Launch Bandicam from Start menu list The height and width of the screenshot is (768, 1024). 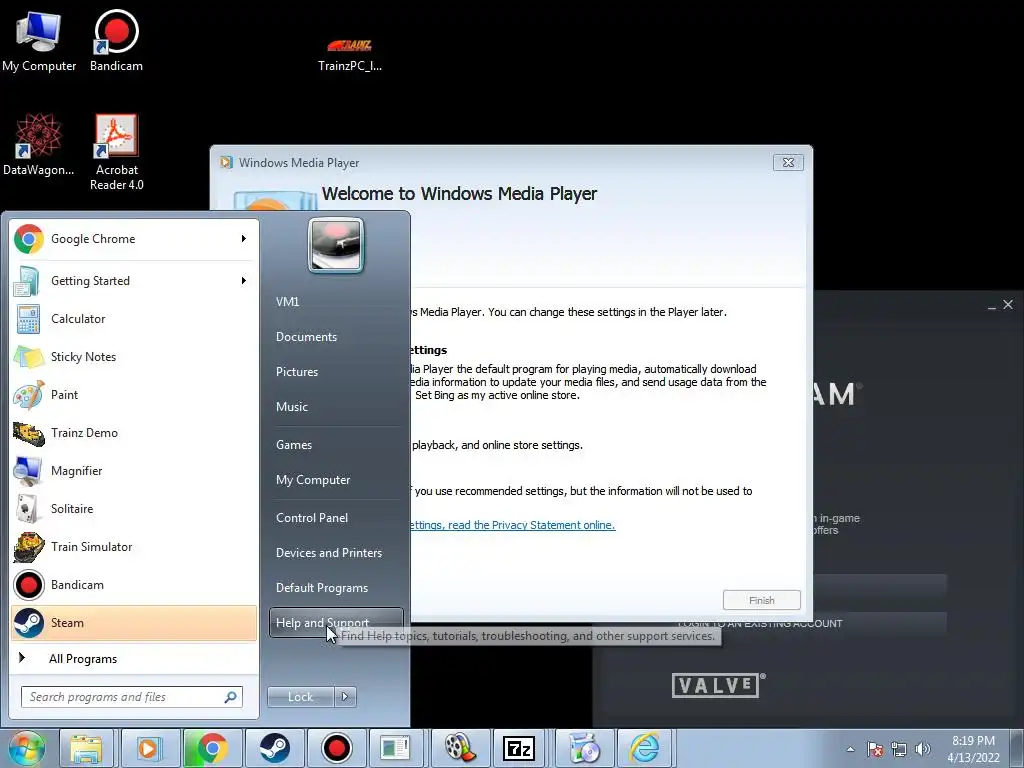tap(134, 584)
